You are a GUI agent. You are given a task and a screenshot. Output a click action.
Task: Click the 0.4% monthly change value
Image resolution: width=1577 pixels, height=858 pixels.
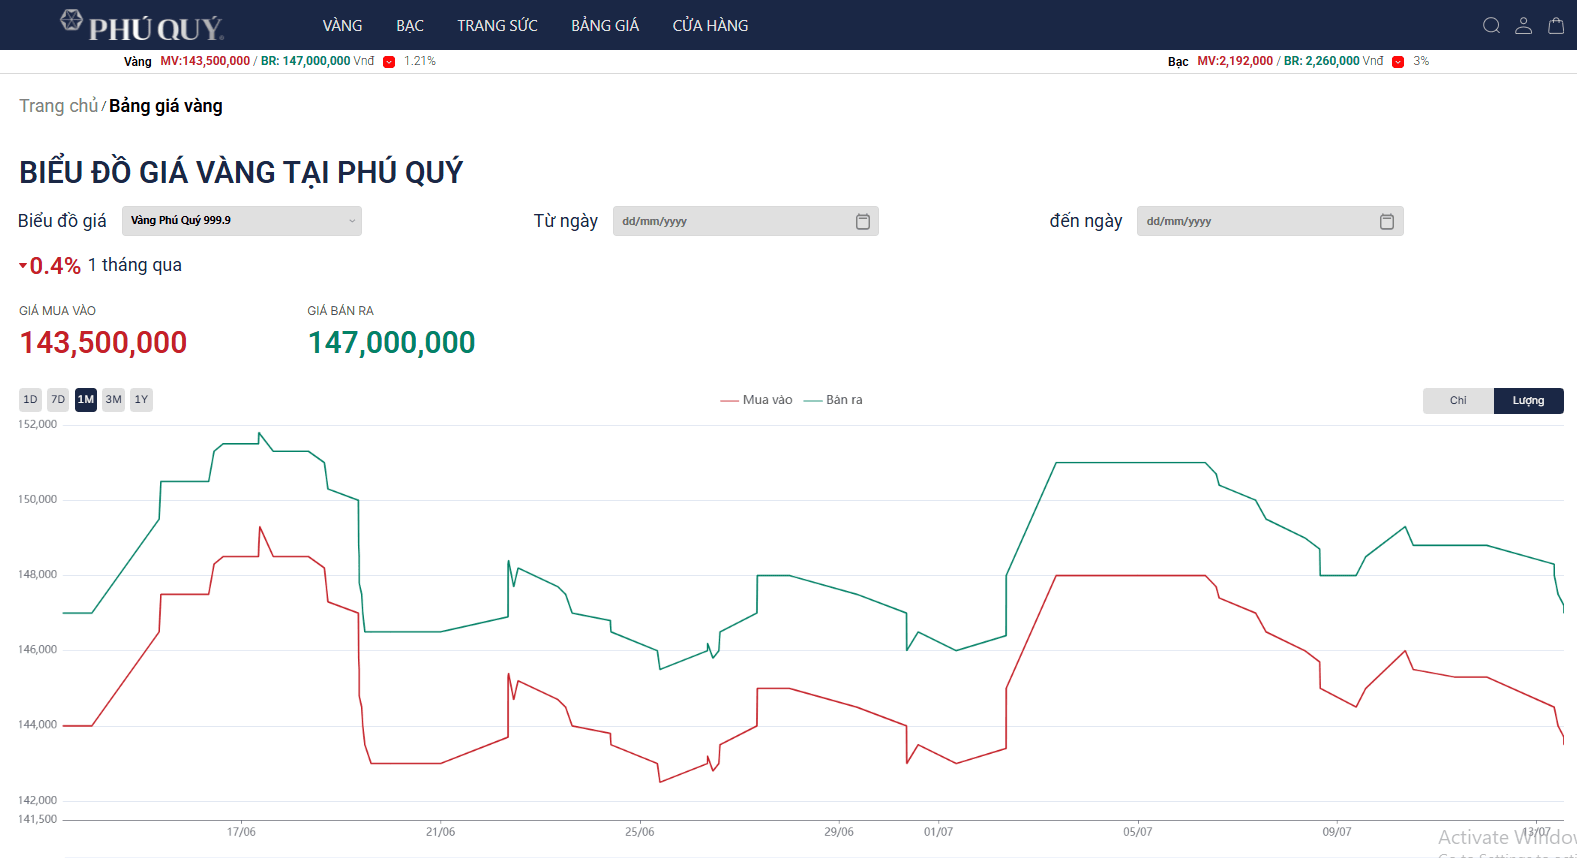tap(55, 266)
